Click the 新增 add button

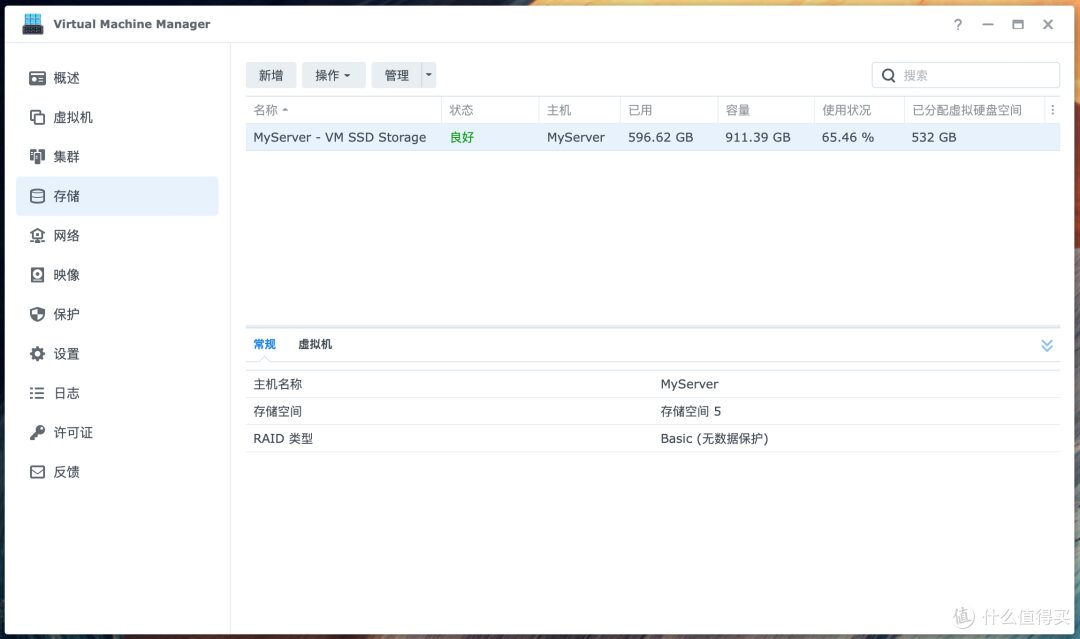(x=270, y=75)
